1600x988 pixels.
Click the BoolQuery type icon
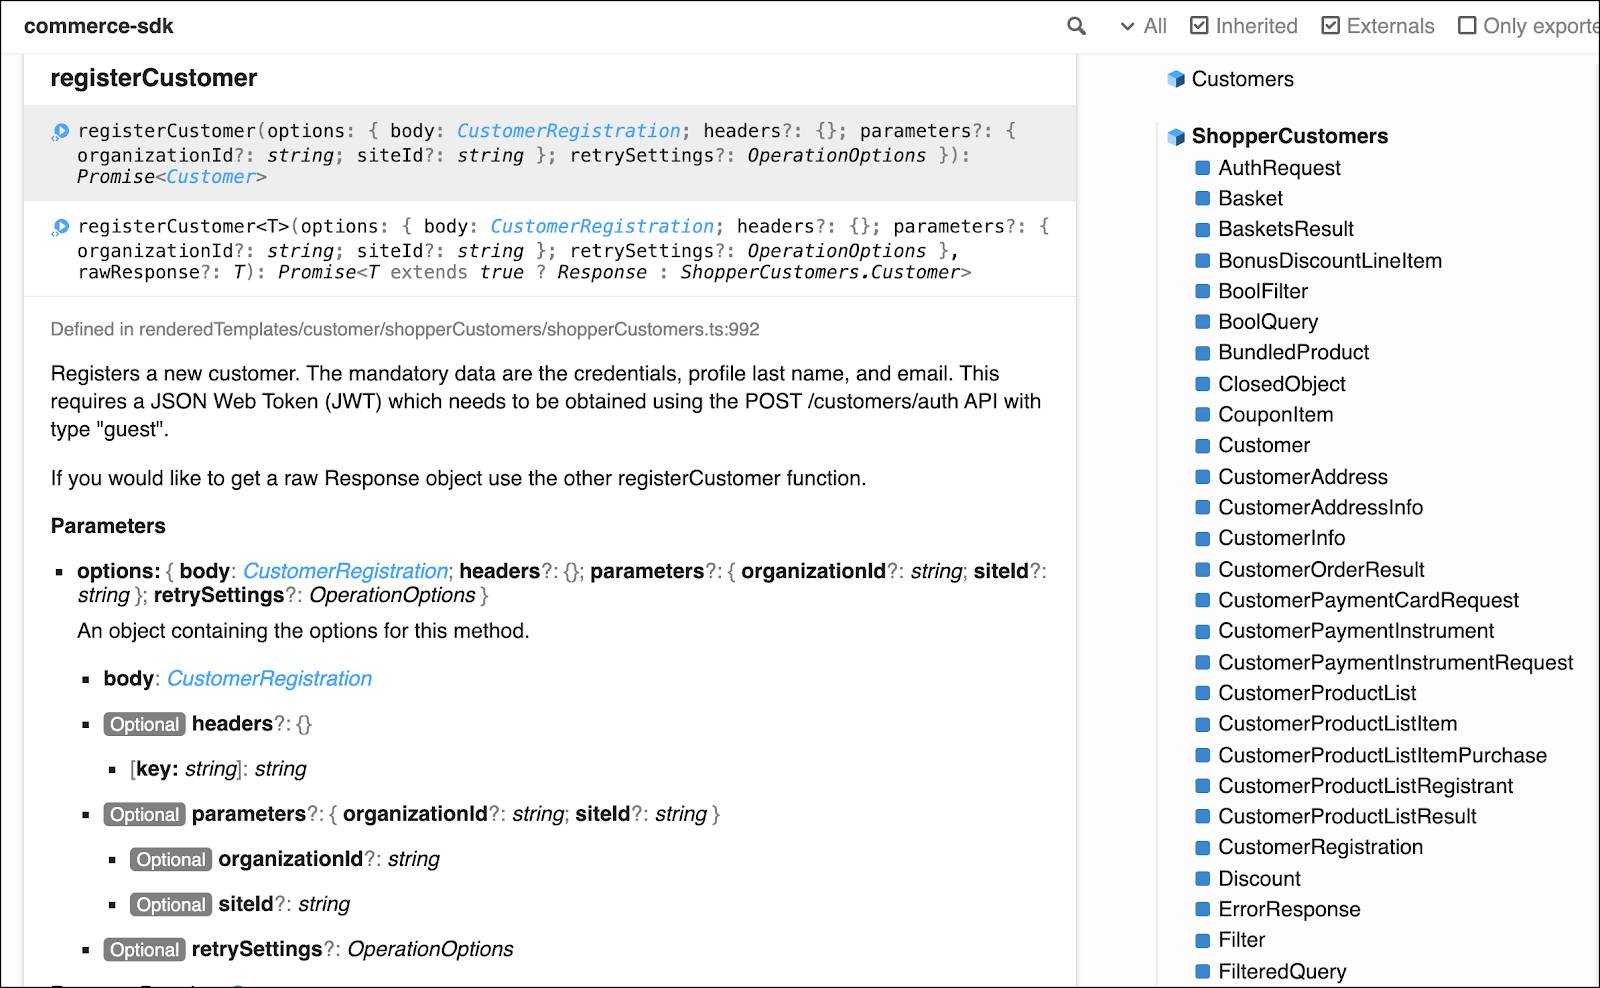click(1203, 322)
